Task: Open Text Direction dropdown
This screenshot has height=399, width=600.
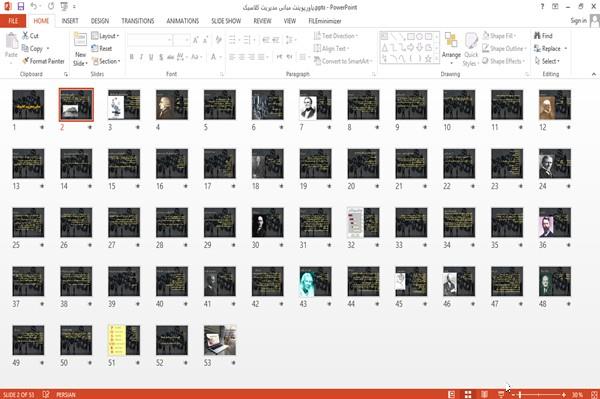Action: tap(336, 36)
